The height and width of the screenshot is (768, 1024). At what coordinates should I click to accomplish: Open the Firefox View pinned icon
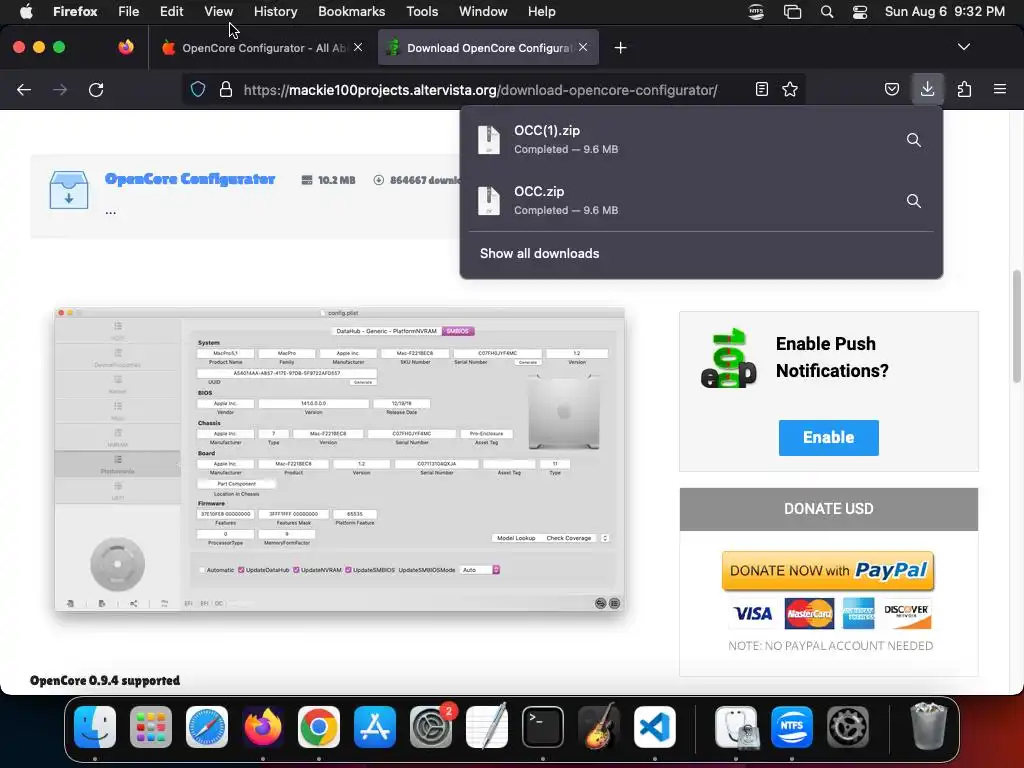coord(126,47)
